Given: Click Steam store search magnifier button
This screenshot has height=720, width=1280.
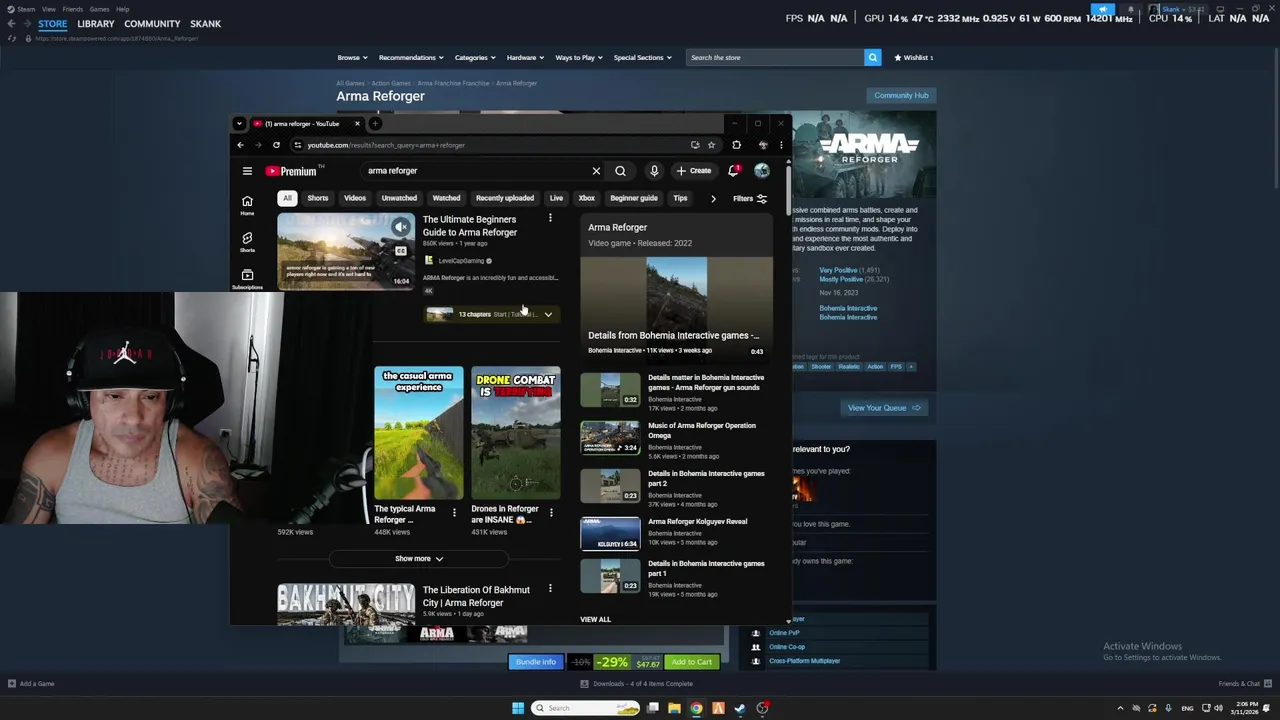Looking at the screenshot, I should [872, 58].
